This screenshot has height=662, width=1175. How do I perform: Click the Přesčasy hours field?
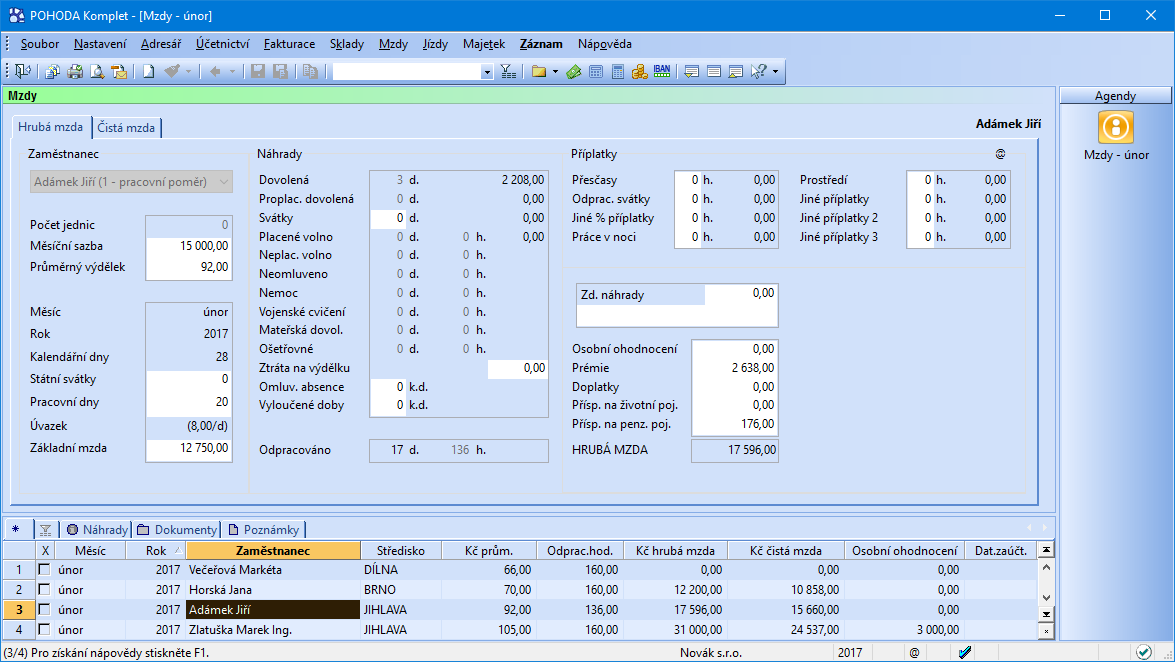(687, 180)
